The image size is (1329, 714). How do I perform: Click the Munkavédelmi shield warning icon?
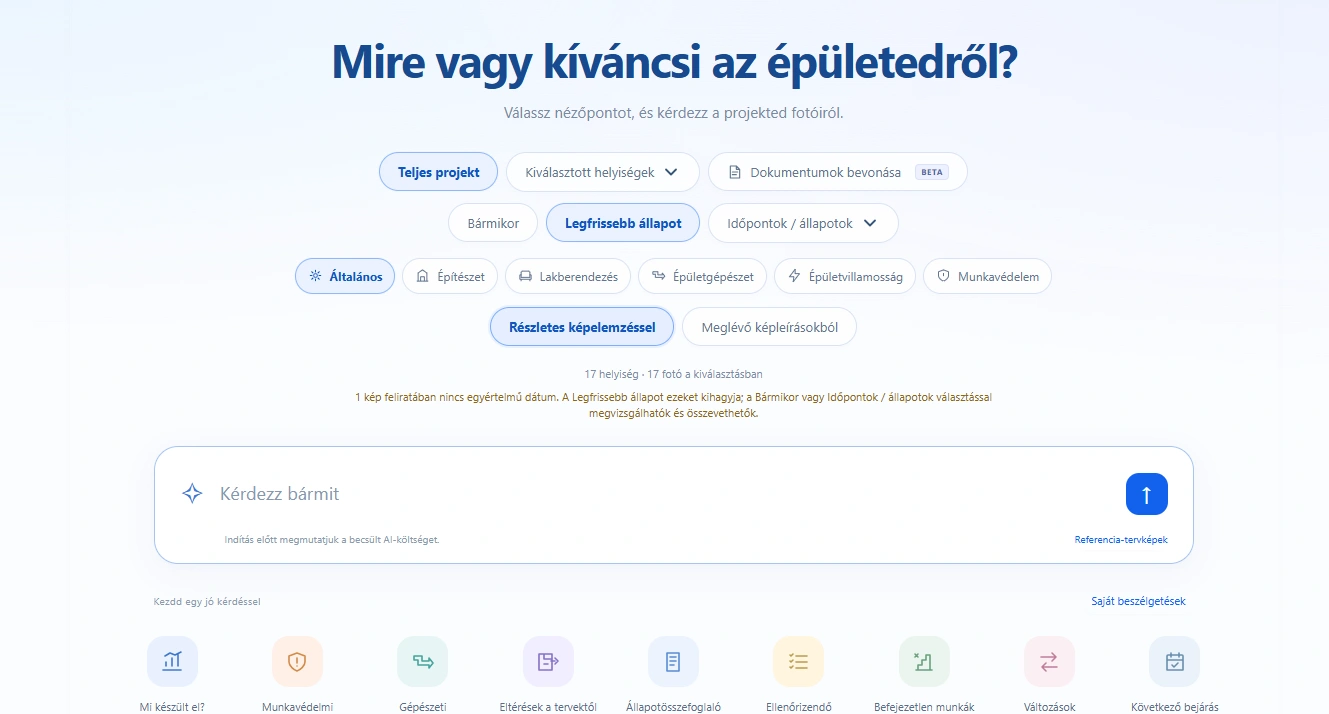297,661
